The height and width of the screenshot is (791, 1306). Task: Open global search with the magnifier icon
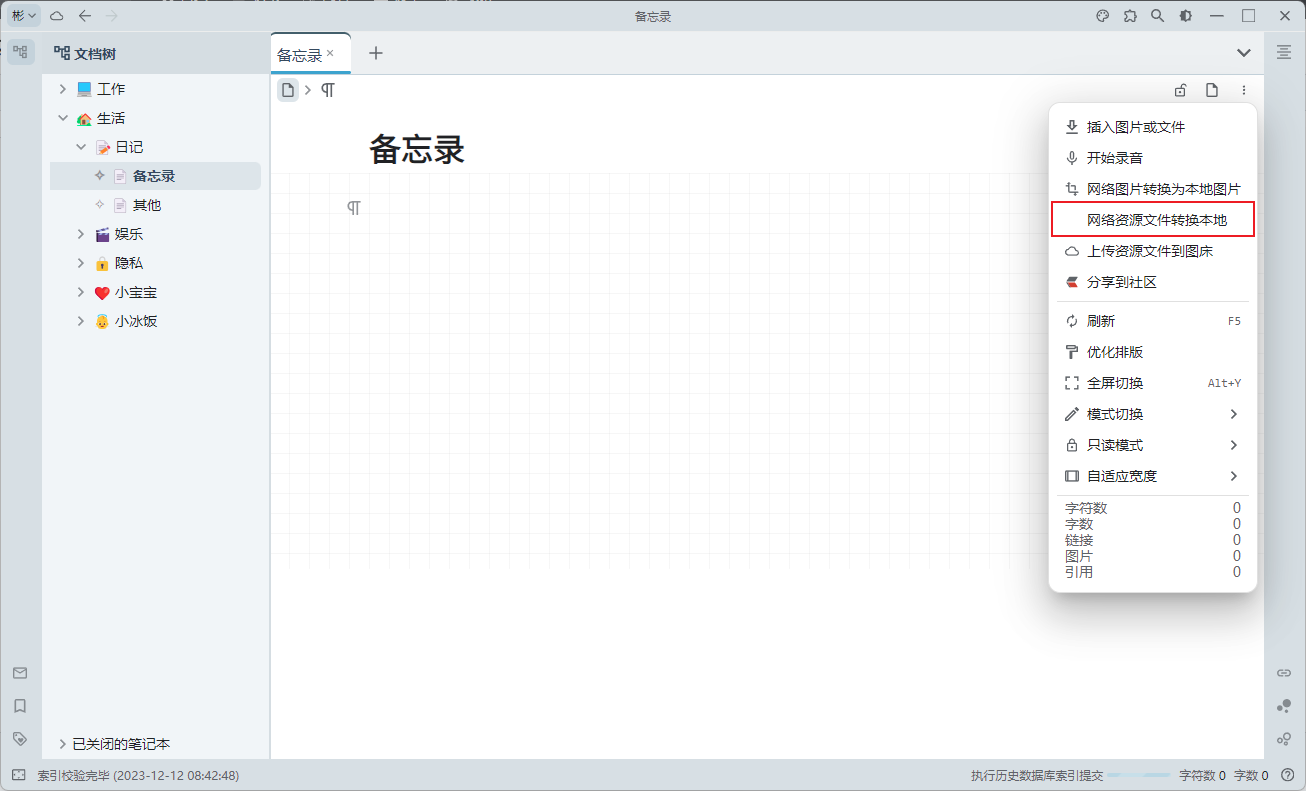click(x=1157, y=16)
